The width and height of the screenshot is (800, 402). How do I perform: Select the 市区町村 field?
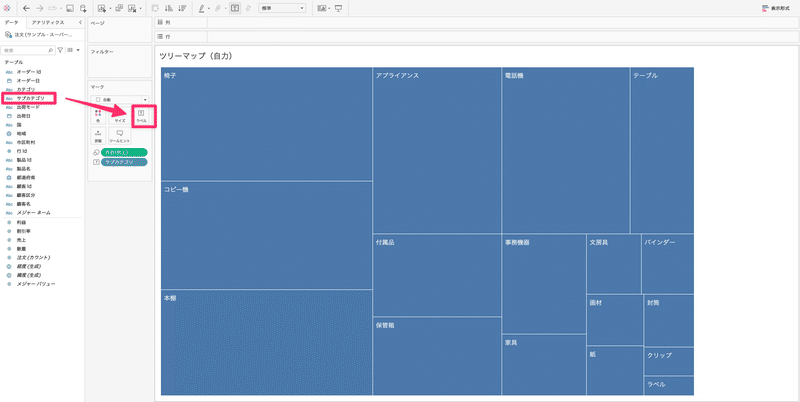[x=26, y=142]
